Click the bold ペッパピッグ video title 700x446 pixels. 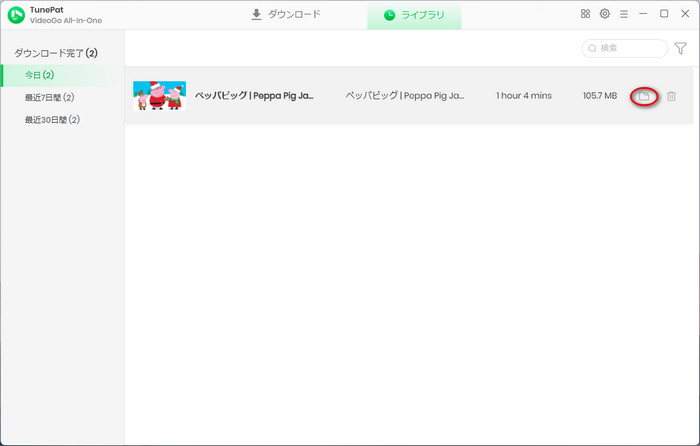click(254, 96)
